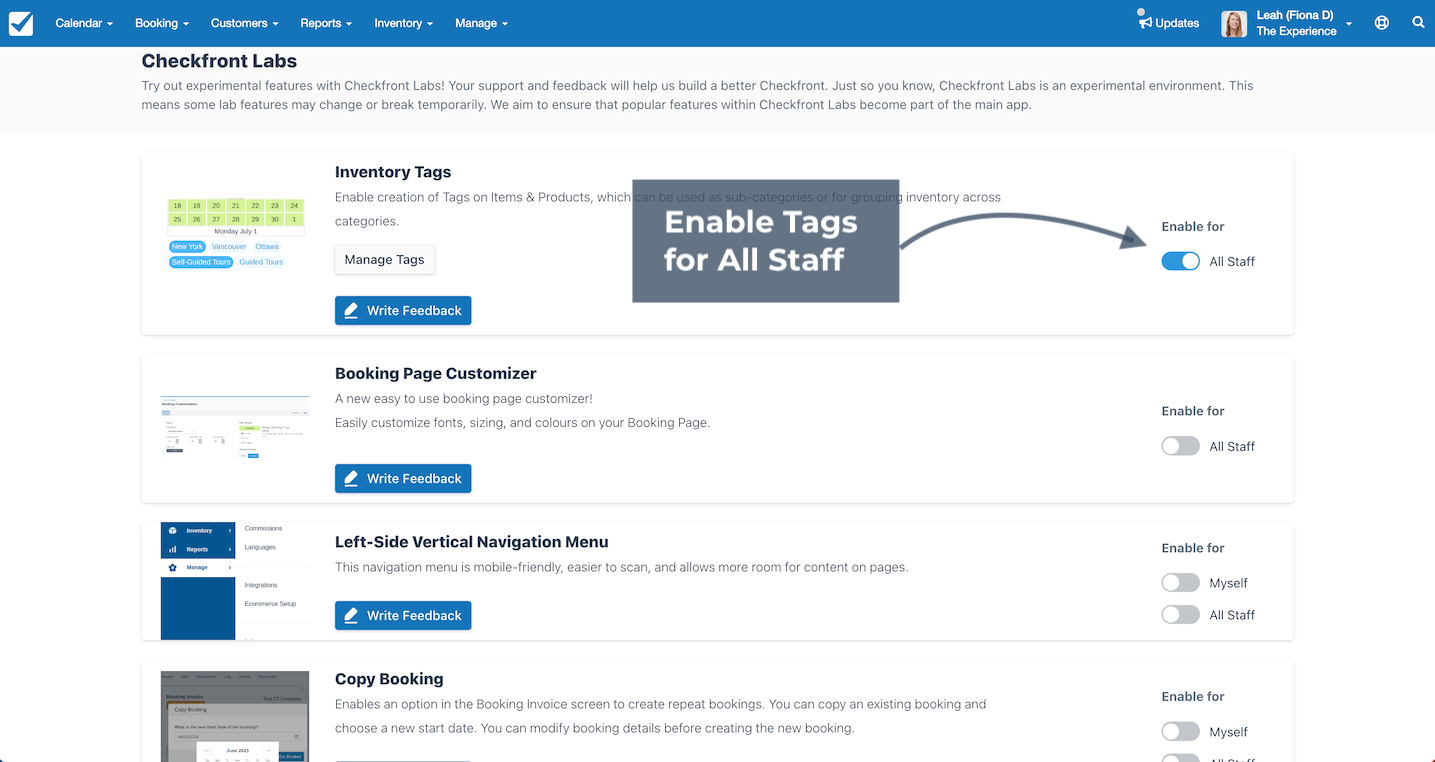Click the Checkfront Labs page title

[219, 61]
